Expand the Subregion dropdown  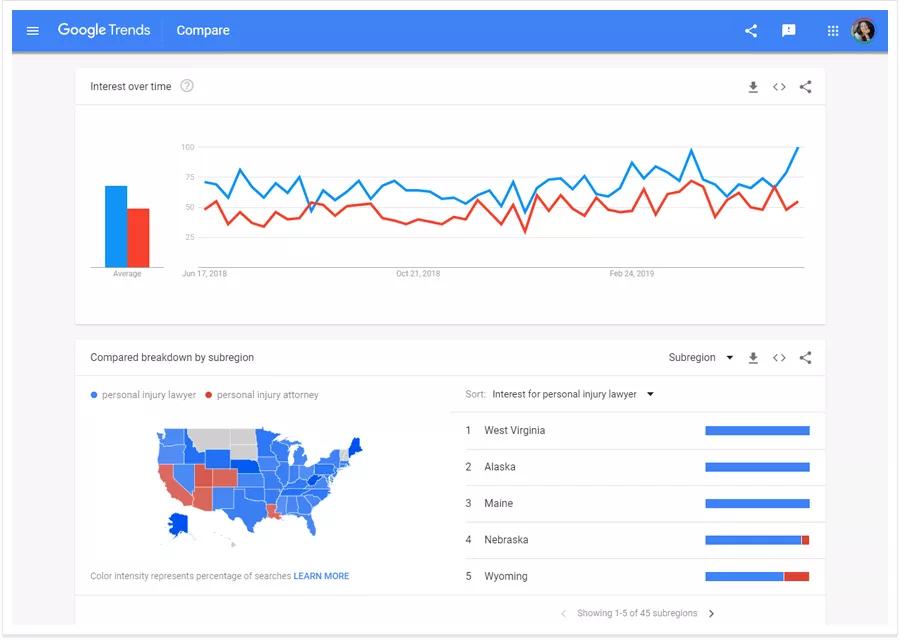(x=700, y=358)
